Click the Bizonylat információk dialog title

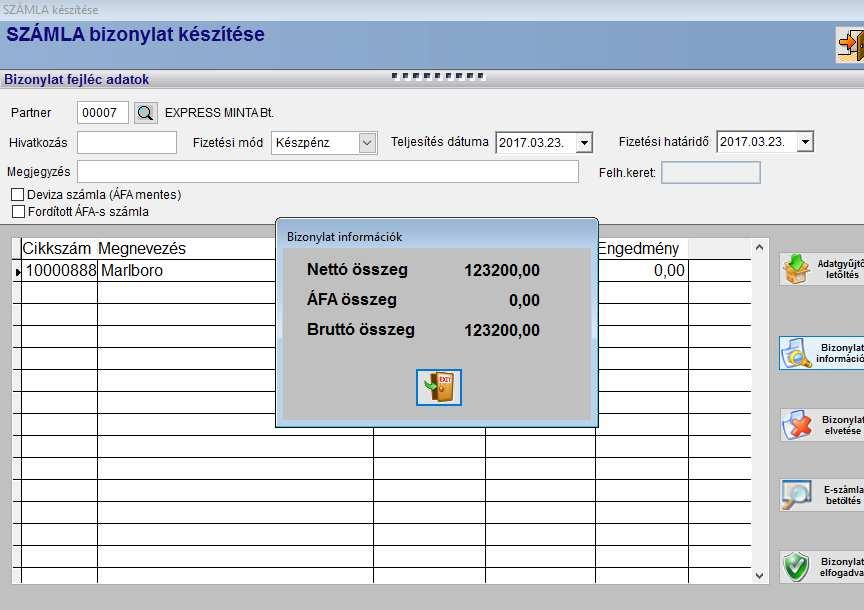coord(344,237)
